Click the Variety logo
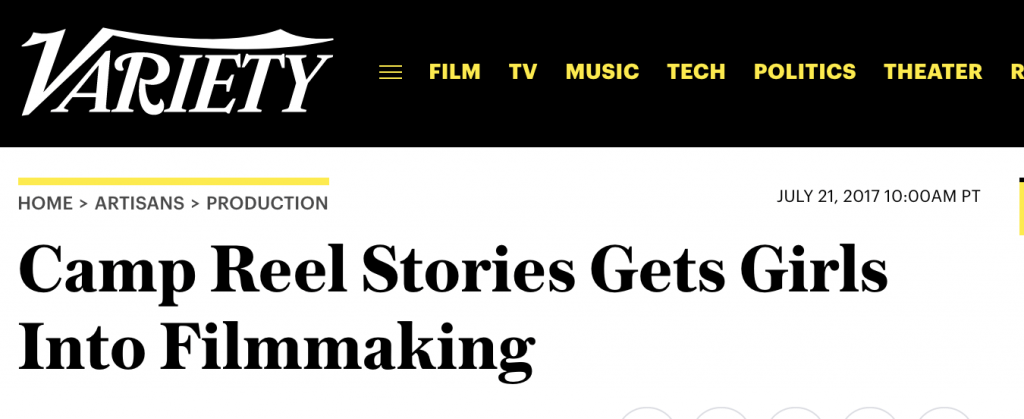Viewport: 1024px width, 419px height. 177,72
